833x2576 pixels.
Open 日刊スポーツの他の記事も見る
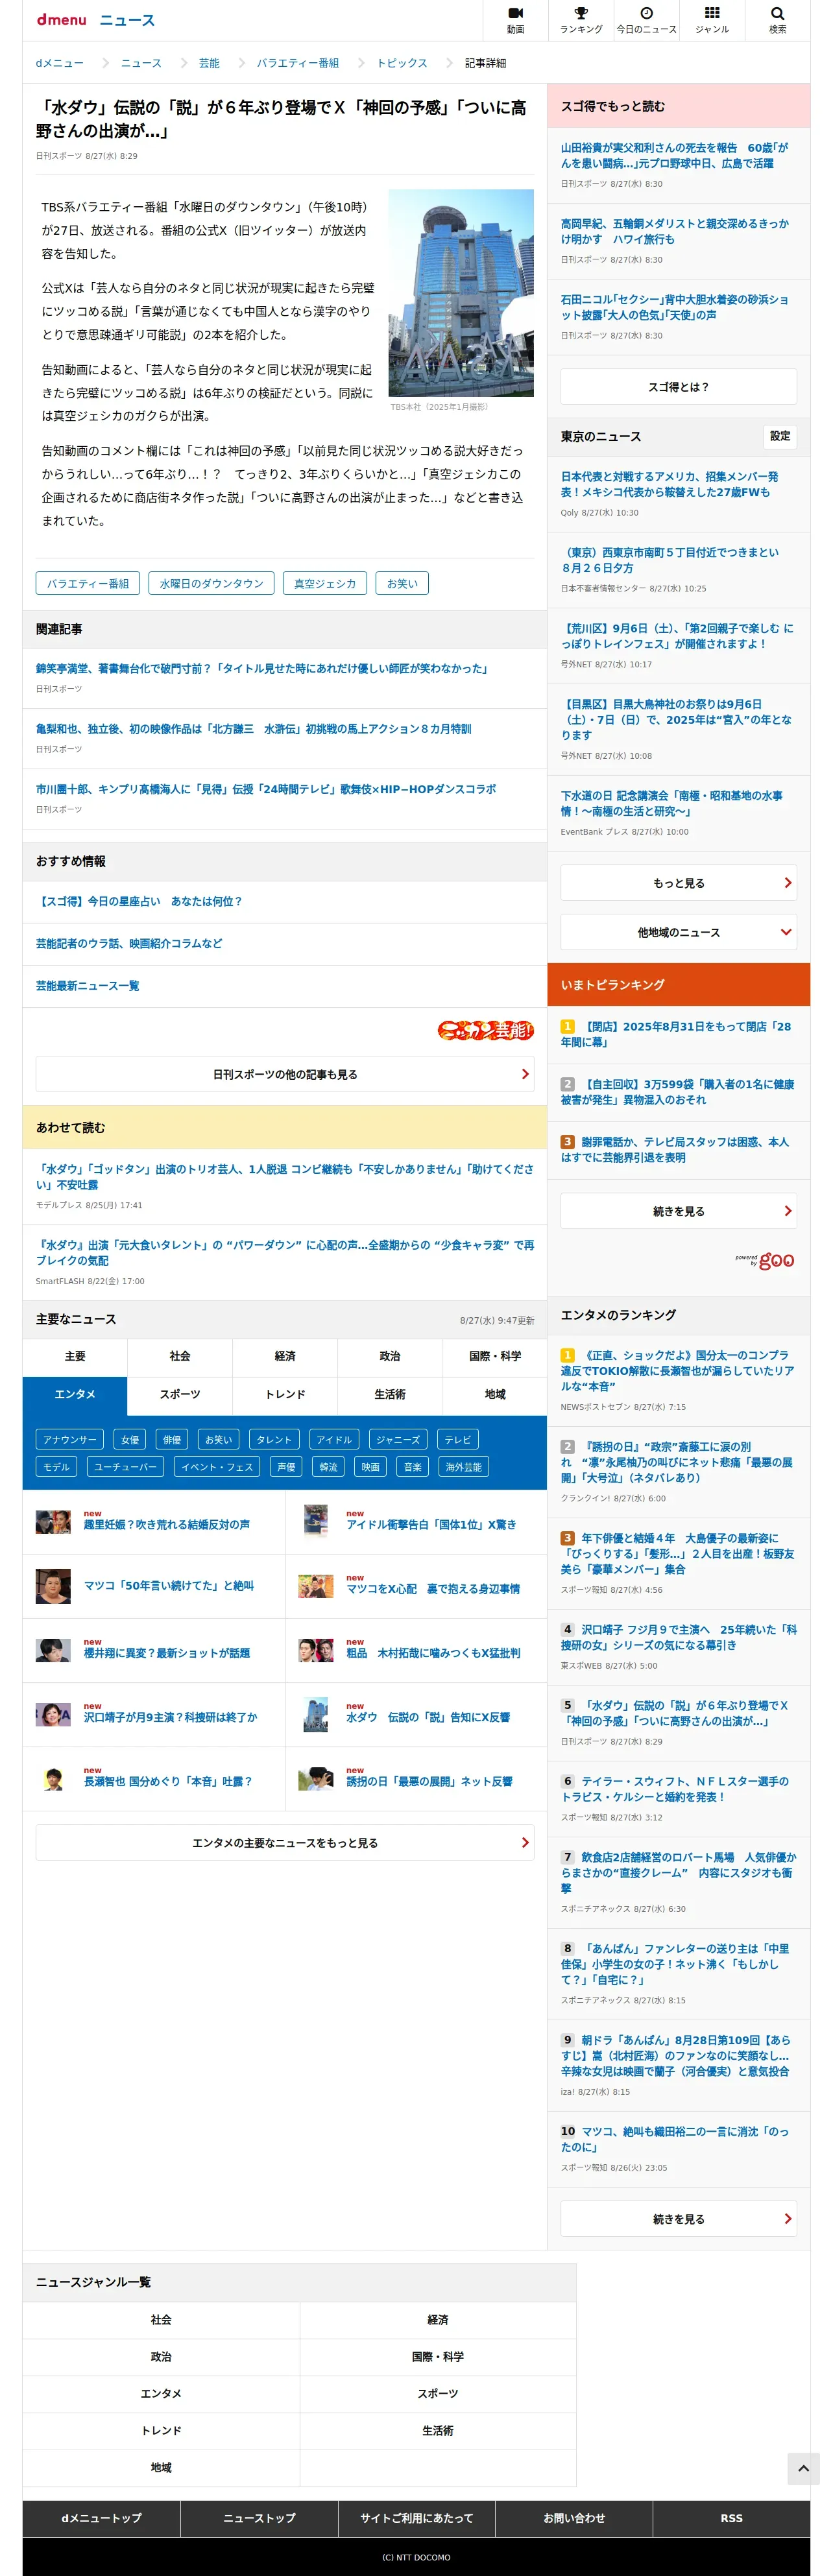[285, 1074]
